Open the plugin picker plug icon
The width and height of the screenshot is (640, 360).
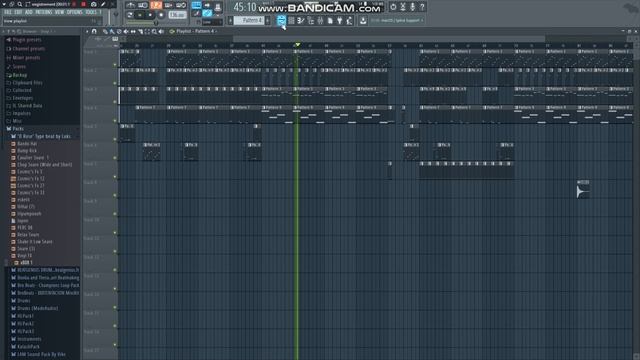340,20
